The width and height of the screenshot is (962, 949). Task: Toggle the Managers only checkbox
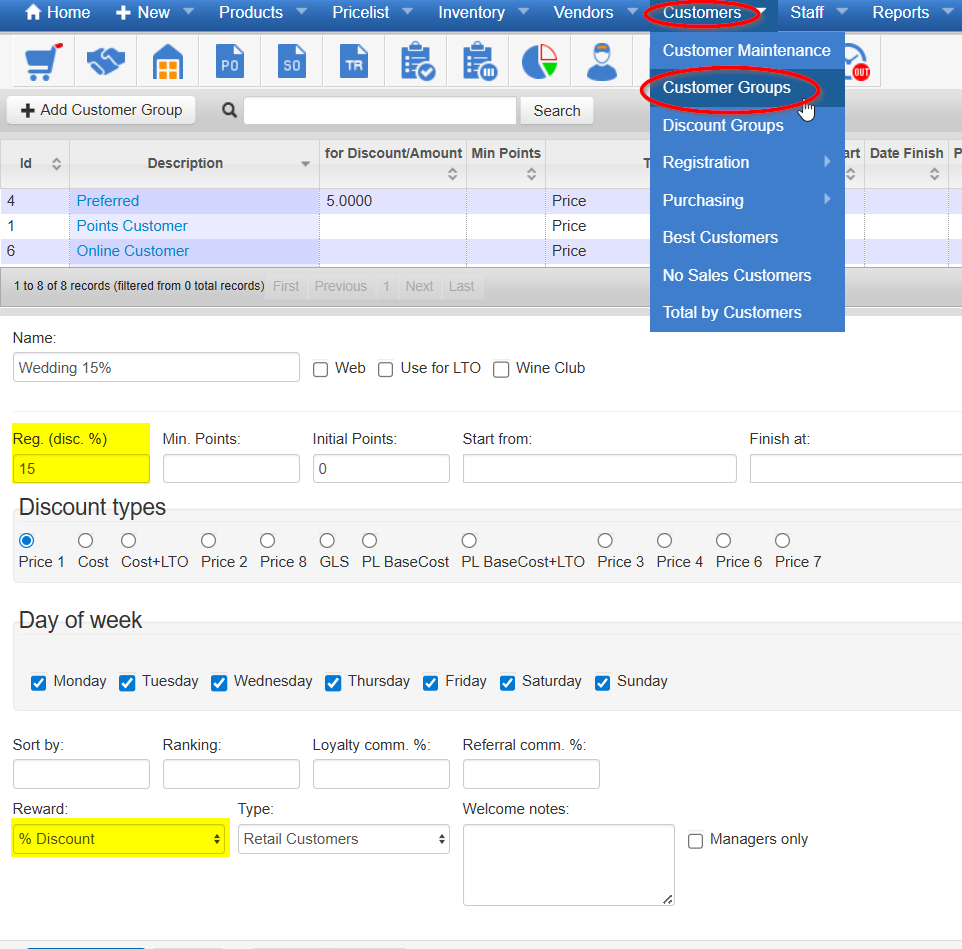[x=695, y=840]
